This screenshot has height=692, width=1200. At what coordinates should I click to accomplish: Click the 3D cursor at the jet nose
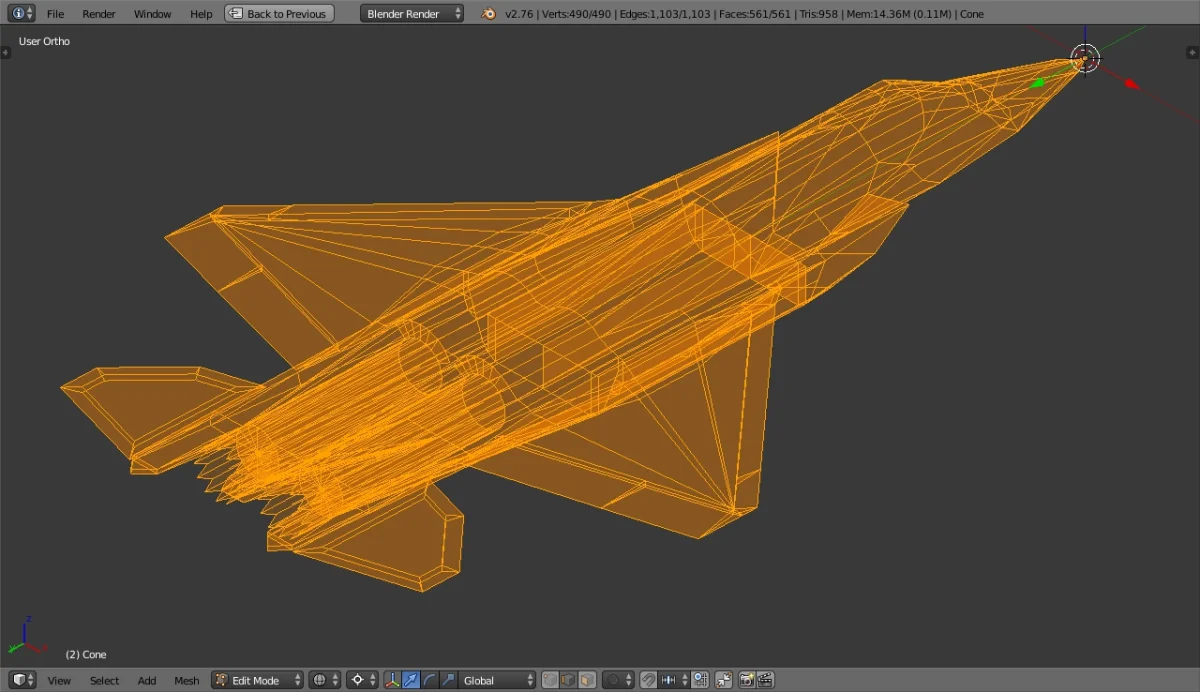pyautogui.click(x=1085, y=58)
